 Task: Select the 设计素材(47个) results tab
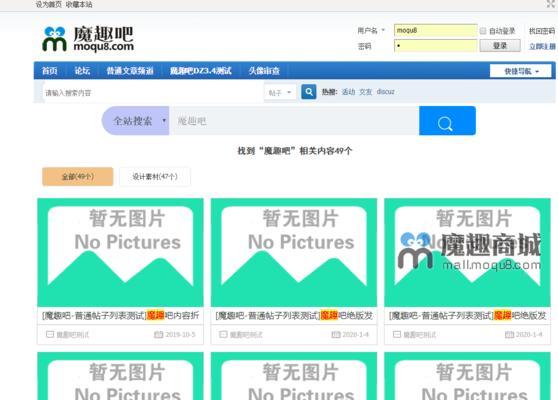[155, 177]
